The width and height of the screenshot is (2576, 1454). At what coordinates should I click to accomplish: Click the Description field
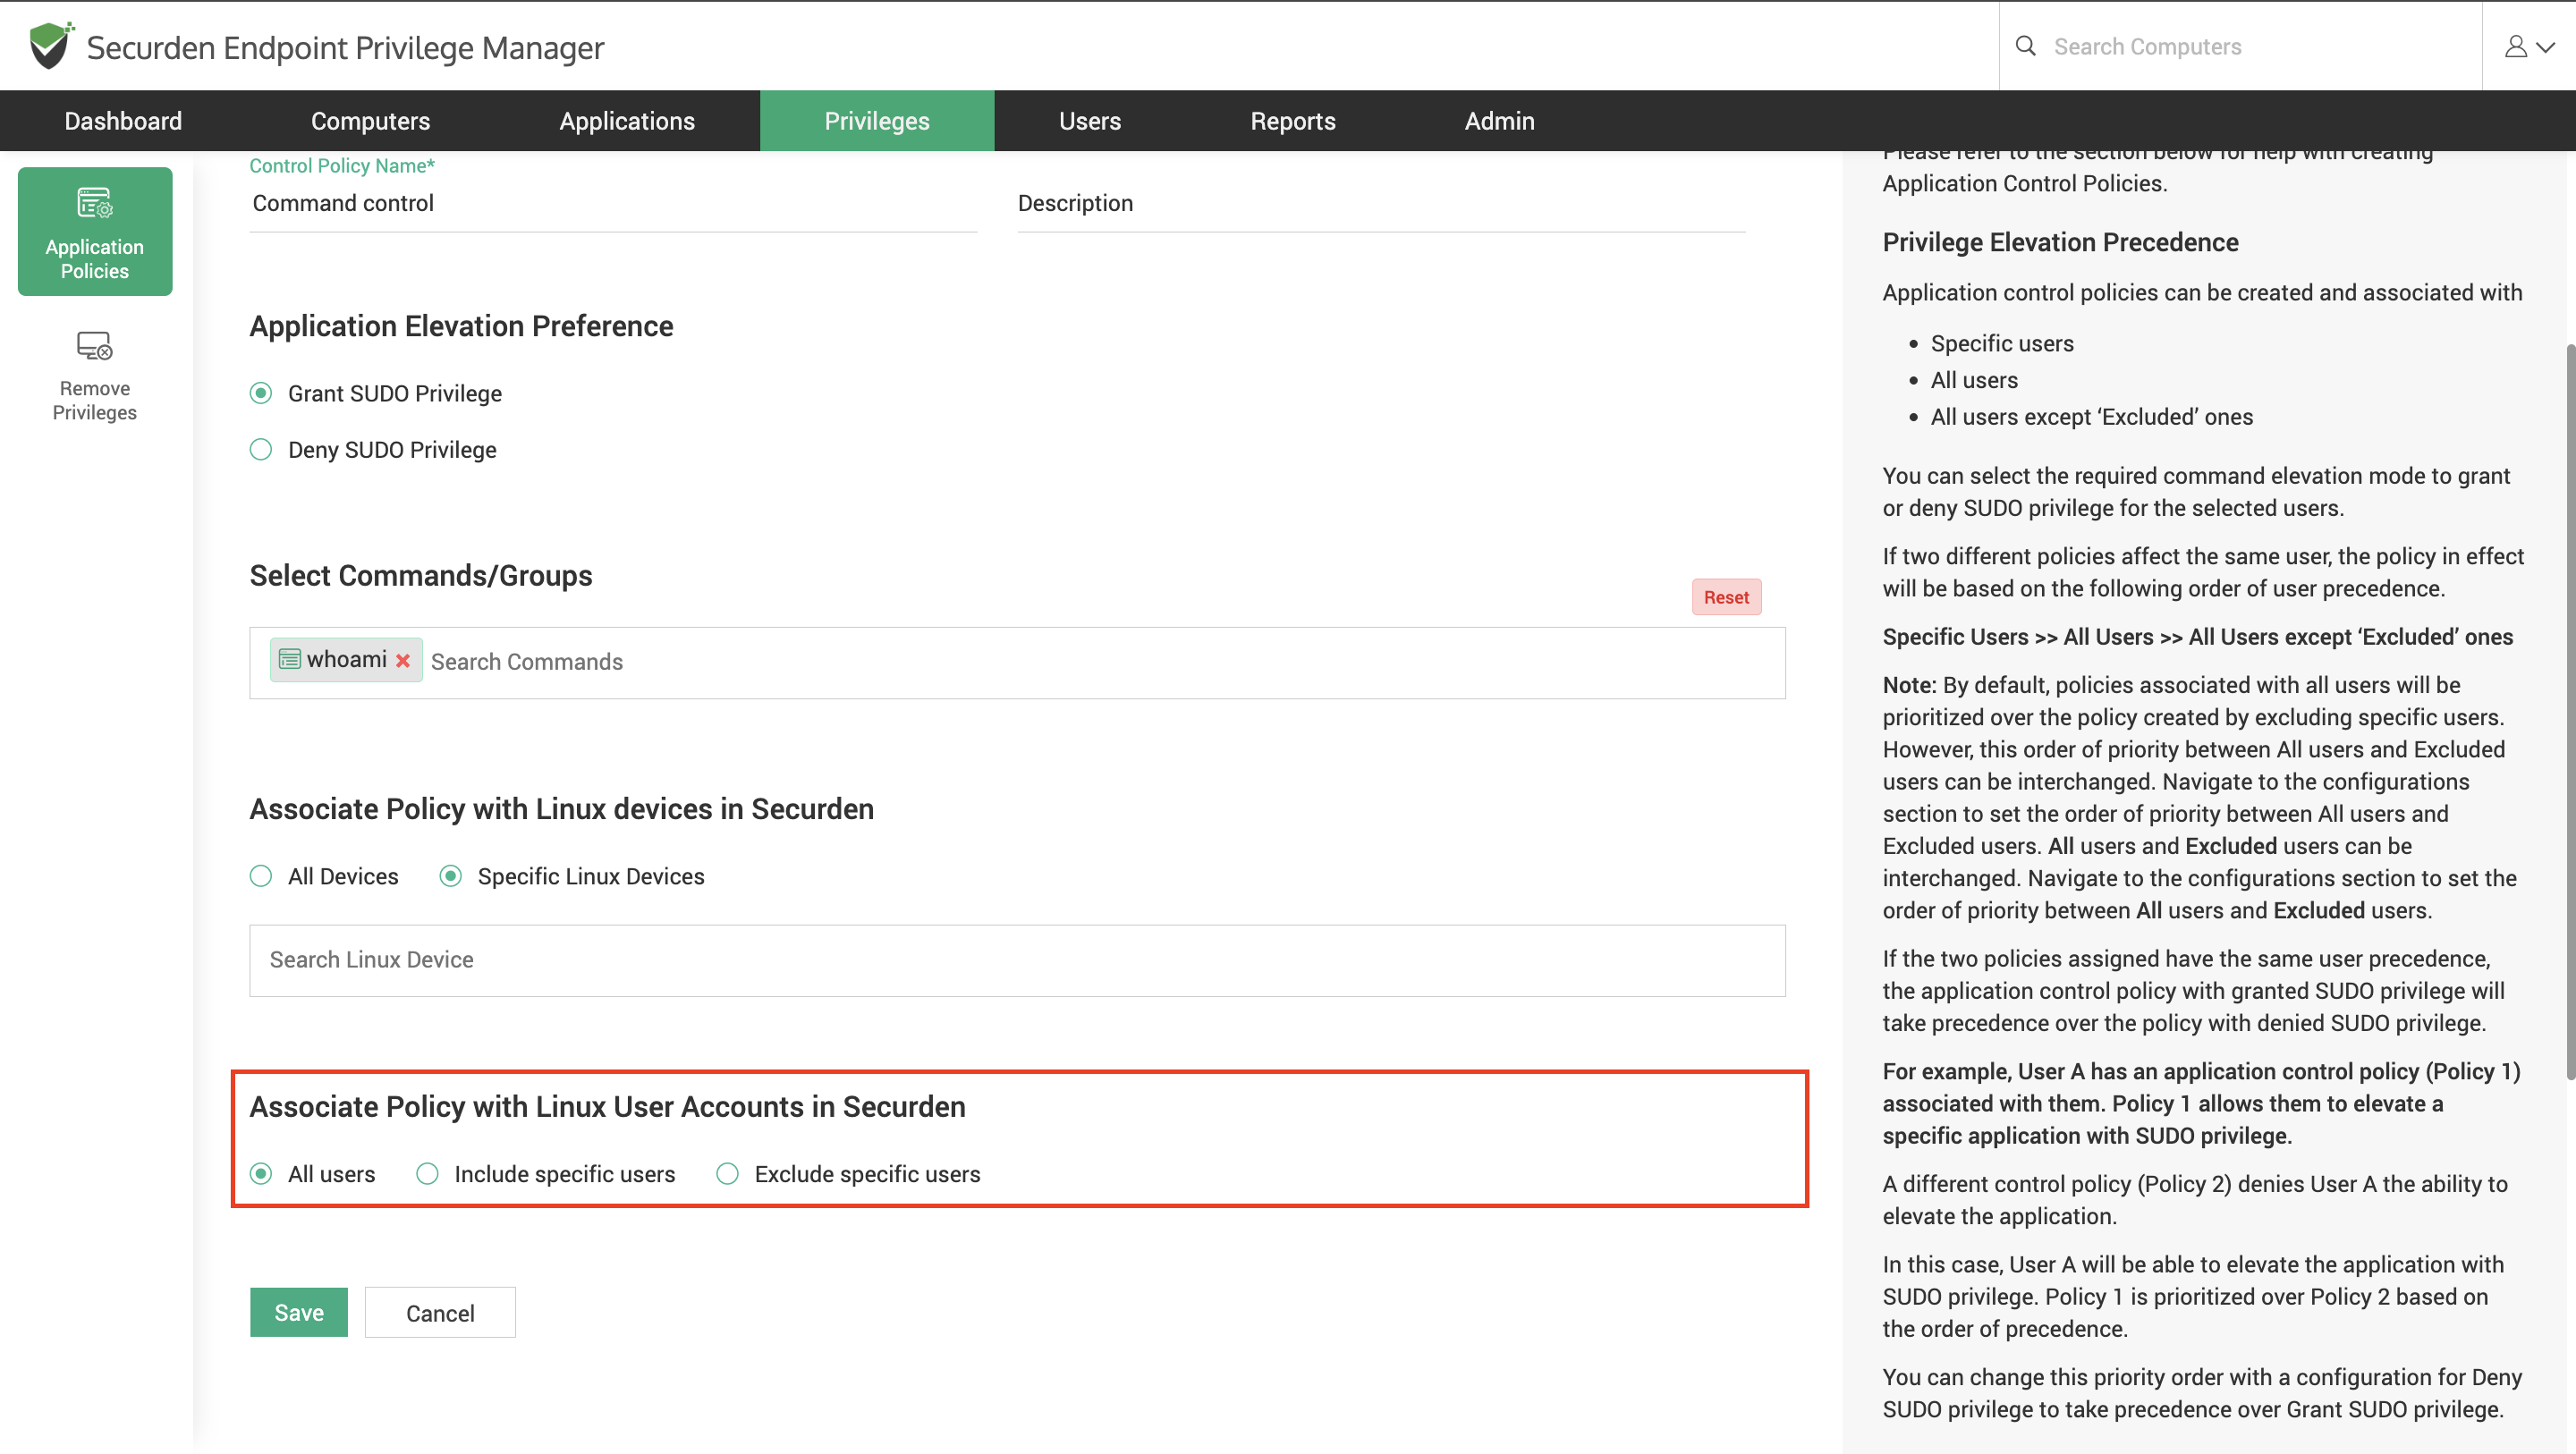pyautogui.click(x=1381, y=203)
